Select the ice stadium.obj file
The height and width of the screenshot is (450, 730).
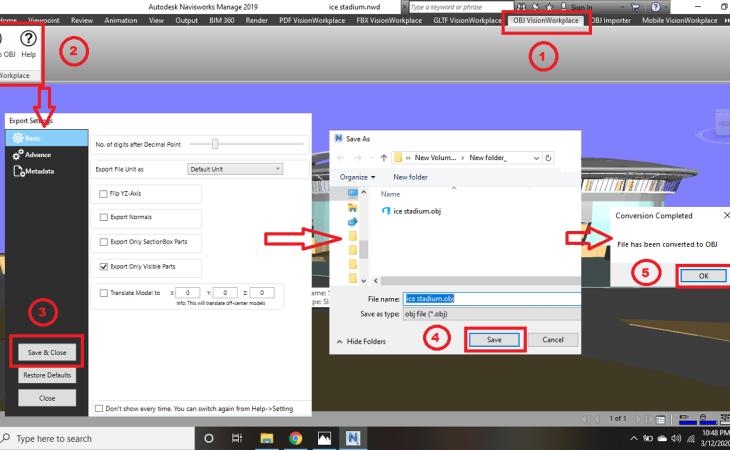[411, 211]
